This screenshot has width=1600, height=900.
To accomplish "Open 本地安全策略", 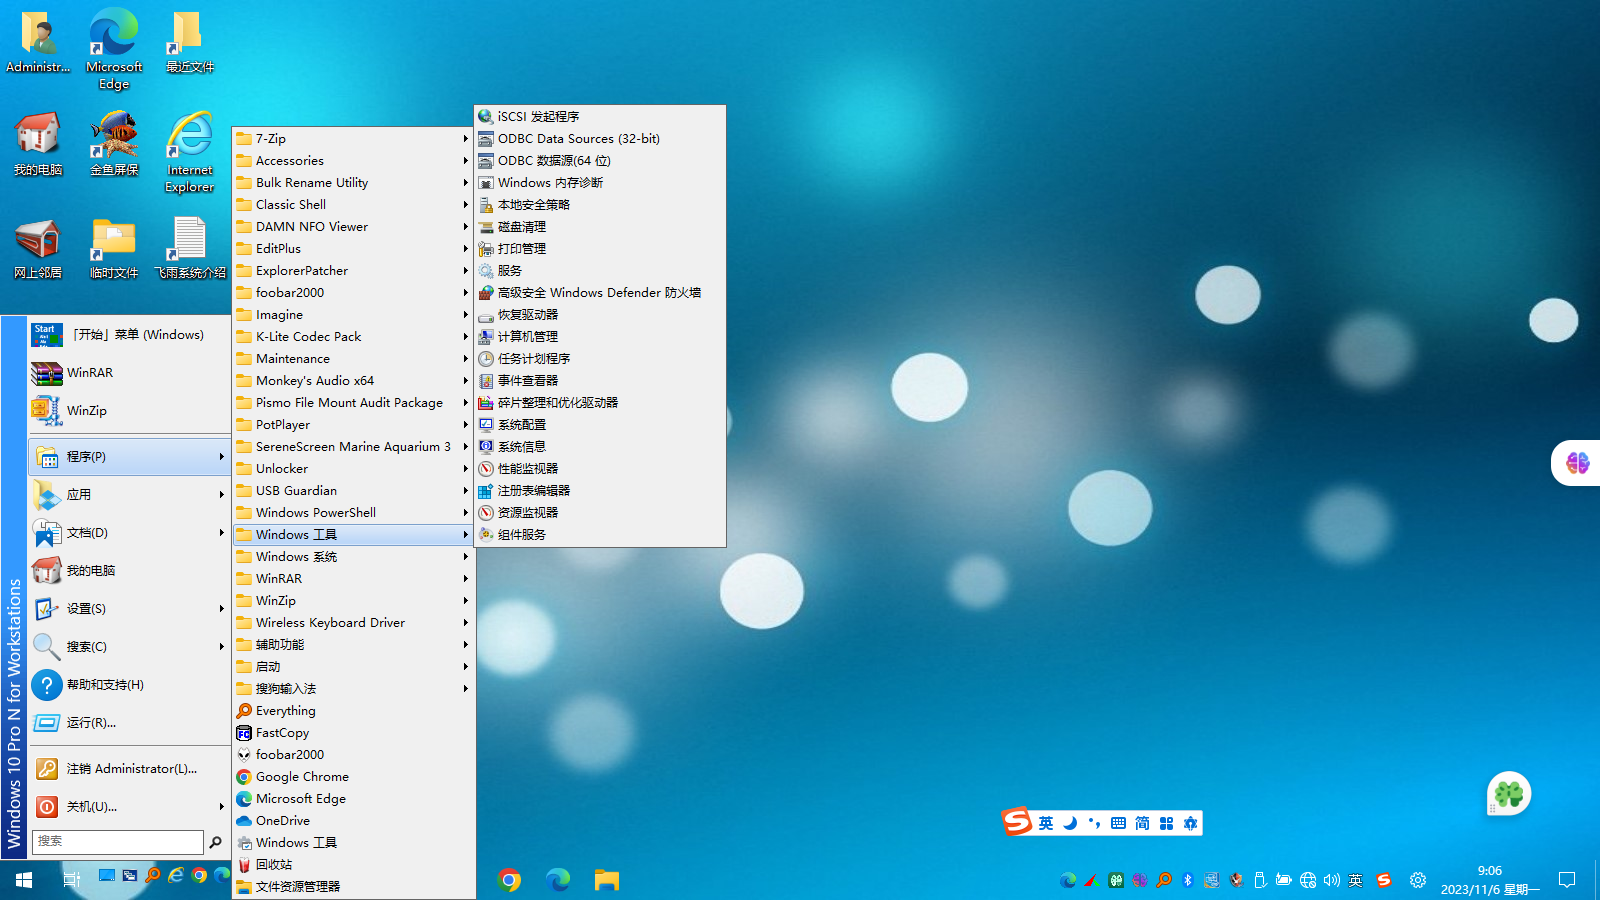I will point(600,205).
